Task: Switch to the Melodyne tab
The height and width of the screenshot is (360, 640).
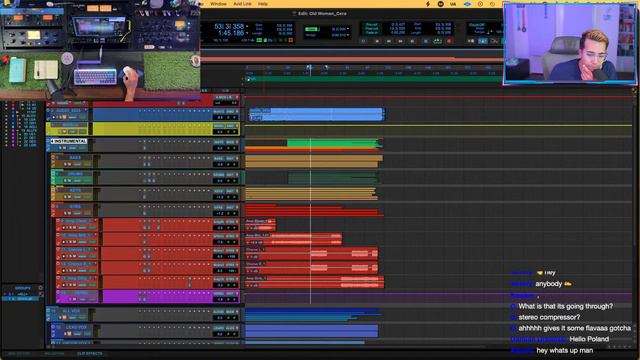Action: [x=54, y=354]
